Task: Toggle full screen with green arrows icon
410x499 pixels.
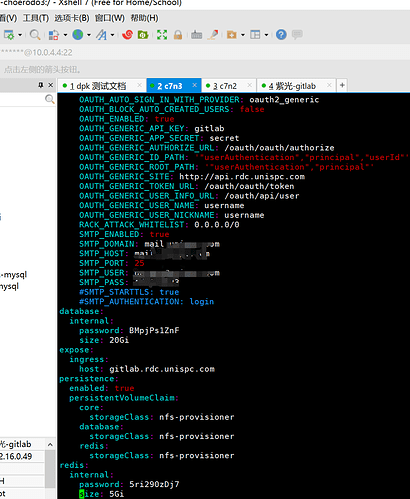Action: tap(162, 35)
